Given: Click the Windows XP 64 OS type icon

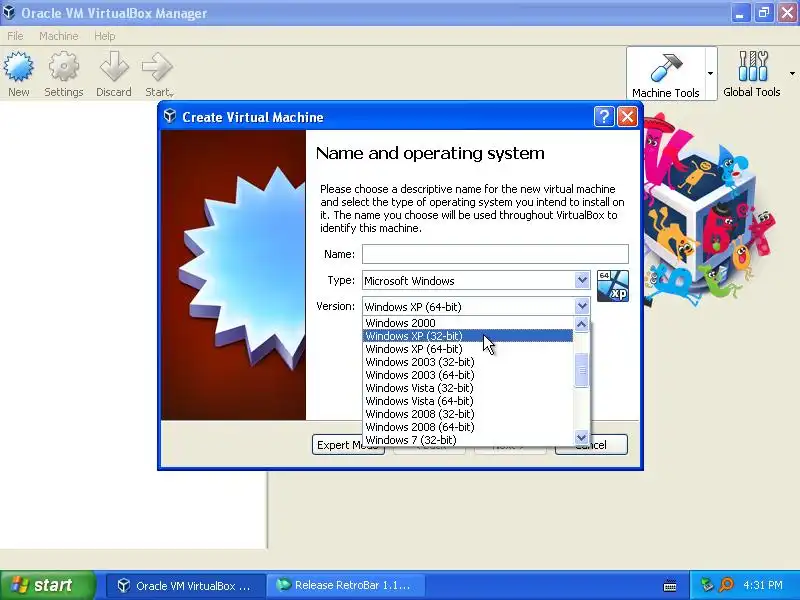Looking at the screenshot, I should 613,286.
